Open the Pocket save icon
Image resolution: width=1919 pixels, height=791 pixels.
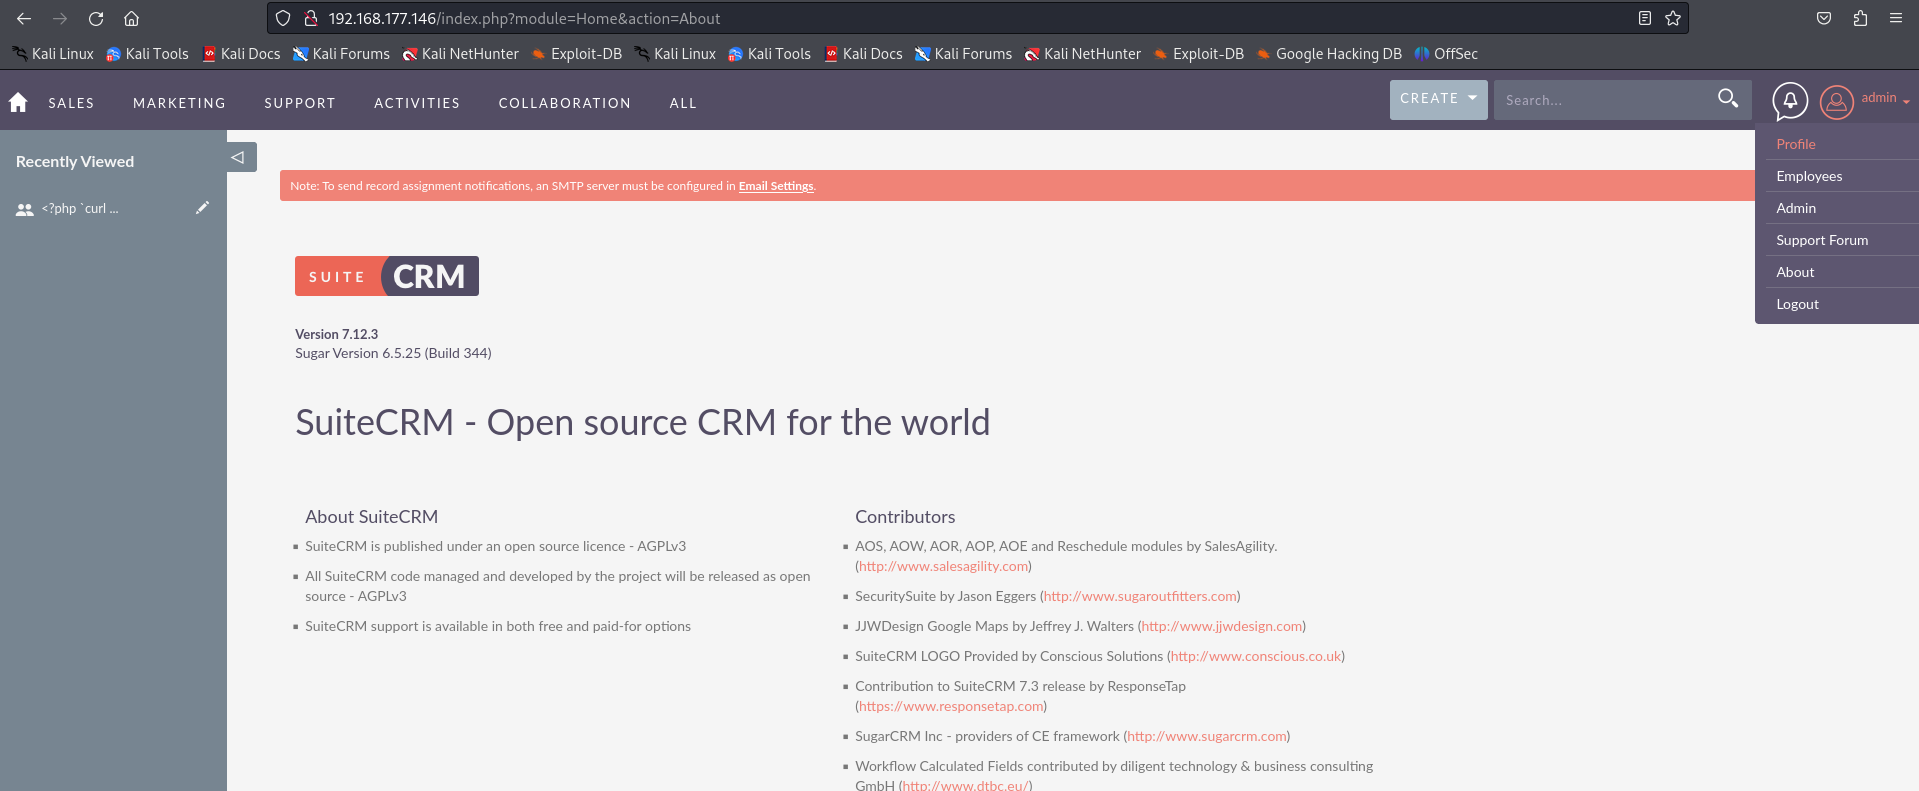click(x=1824, y=18)
